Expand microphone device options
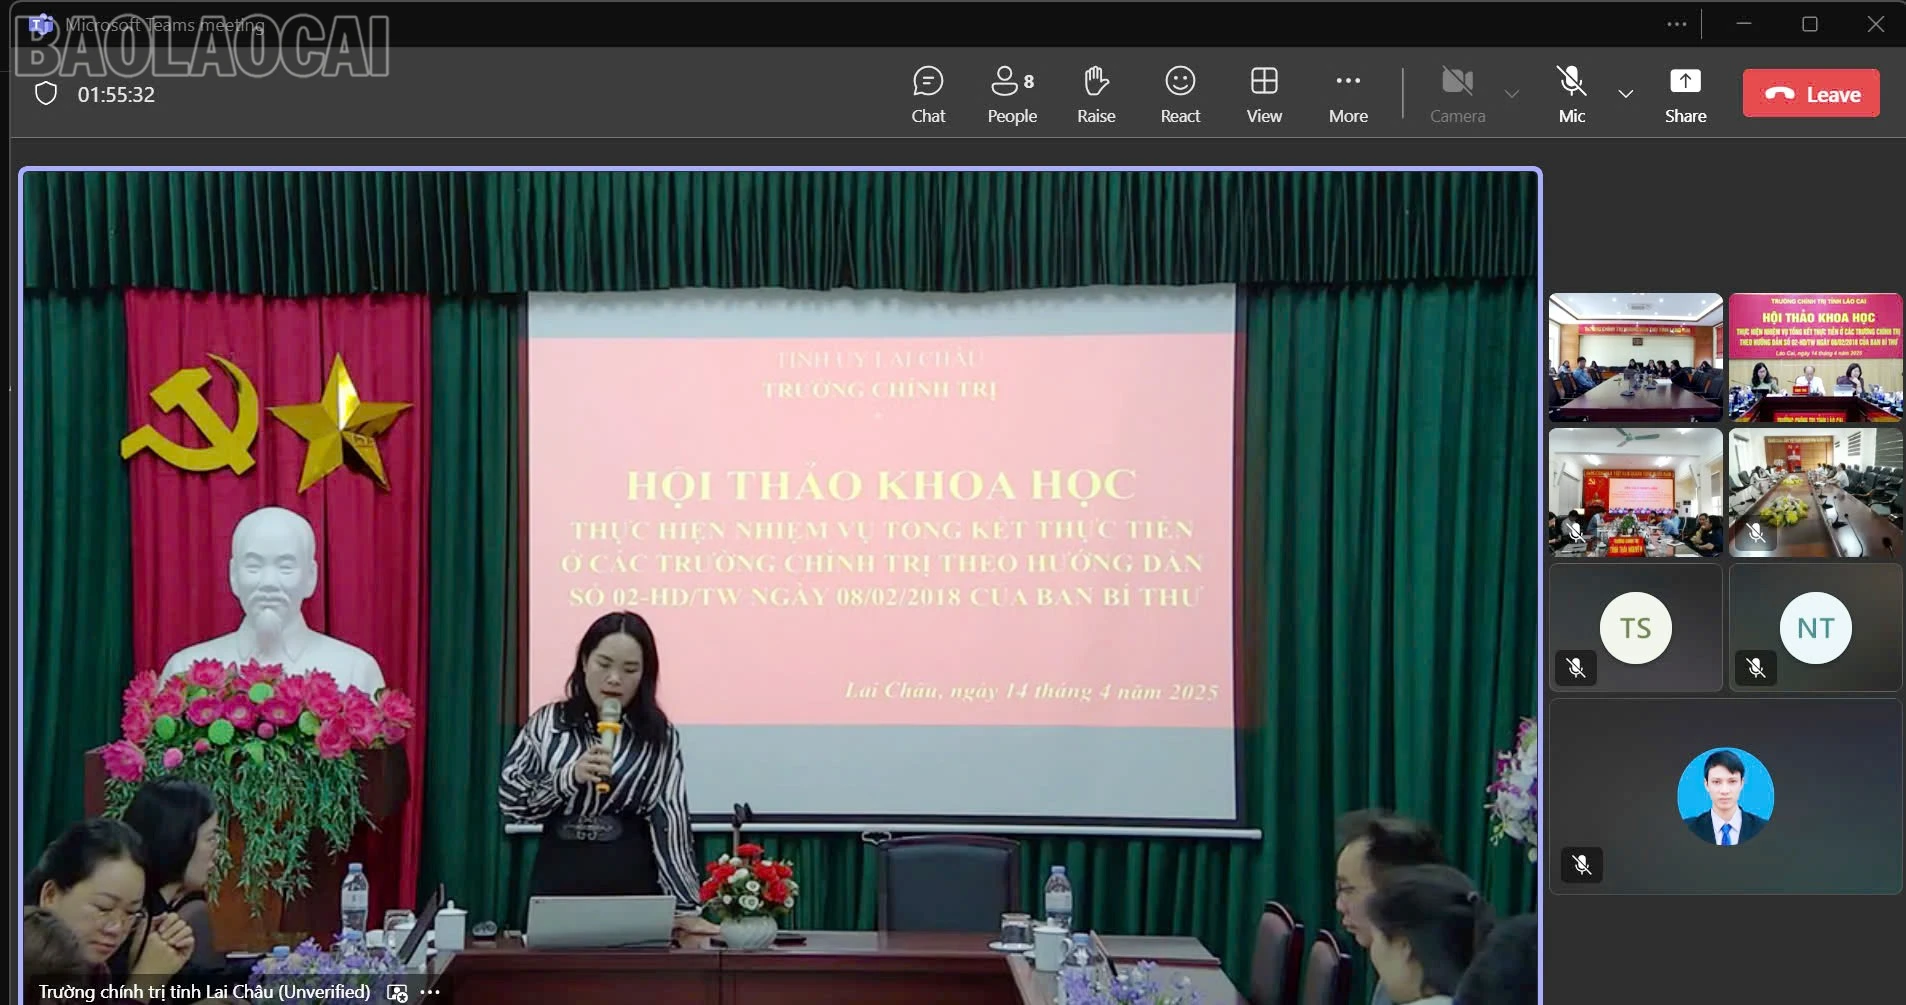 (1627, 93)
